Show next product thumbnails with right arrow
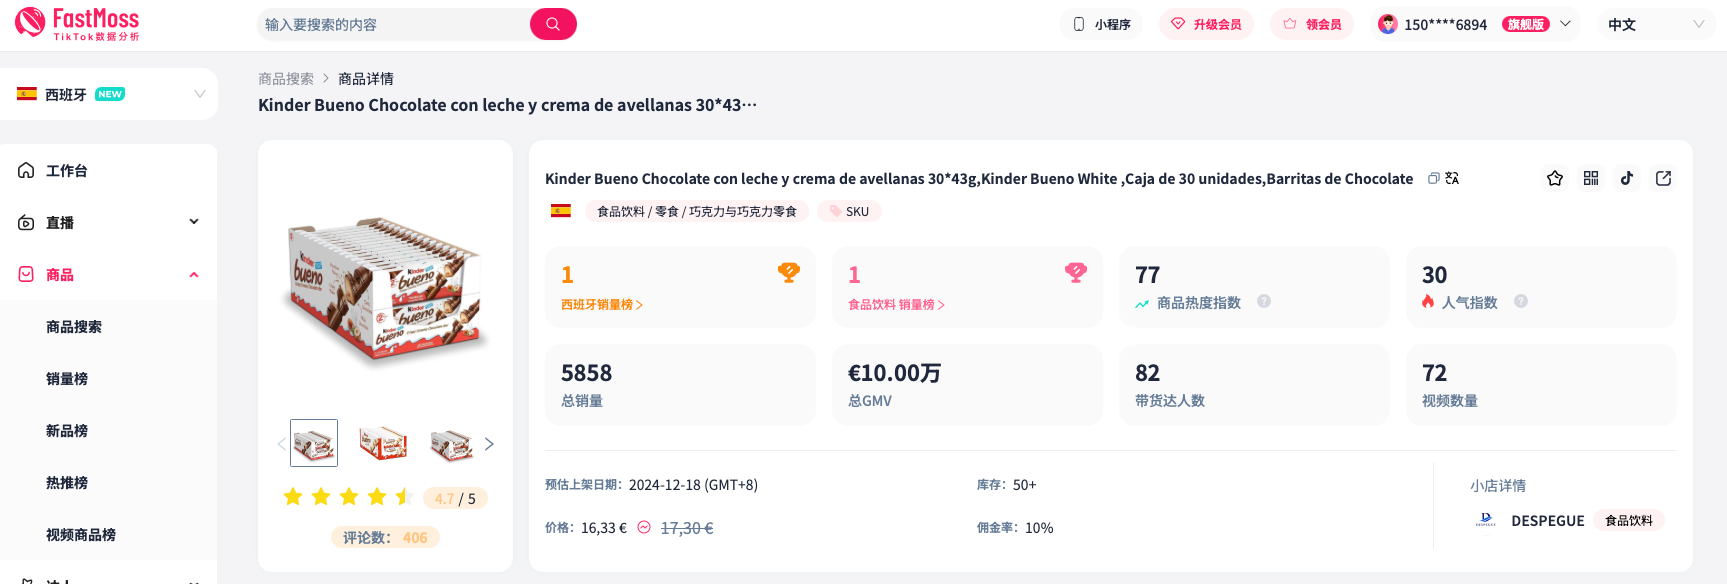This screenshot has width=1727, height=584. [489, 444]
